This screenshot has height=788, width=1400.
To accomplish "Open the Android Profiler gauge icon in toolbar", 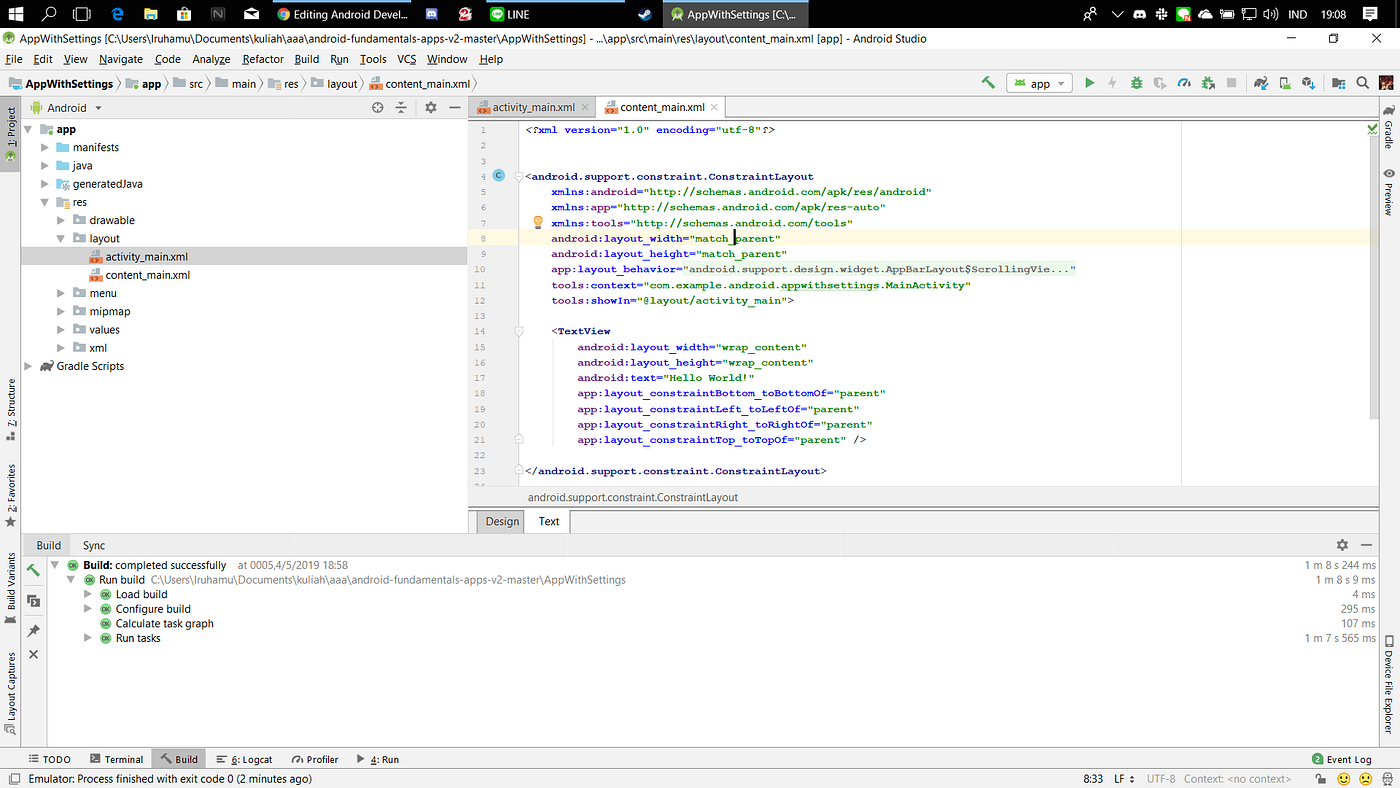I will pos(1184,84).
